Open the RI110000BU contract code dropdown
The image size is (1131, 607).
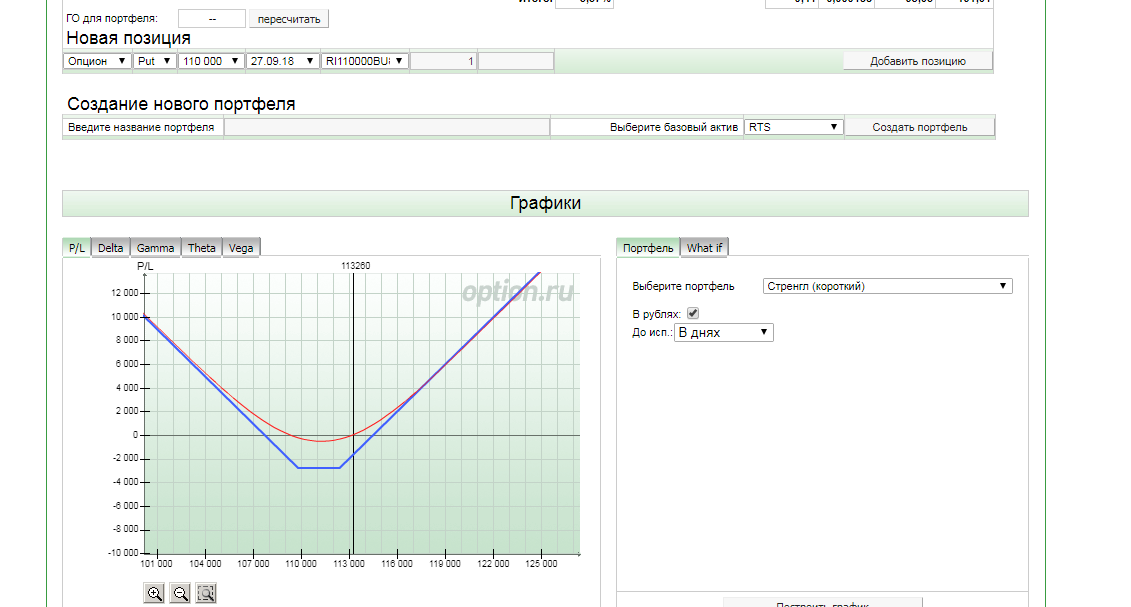[364, 61]
